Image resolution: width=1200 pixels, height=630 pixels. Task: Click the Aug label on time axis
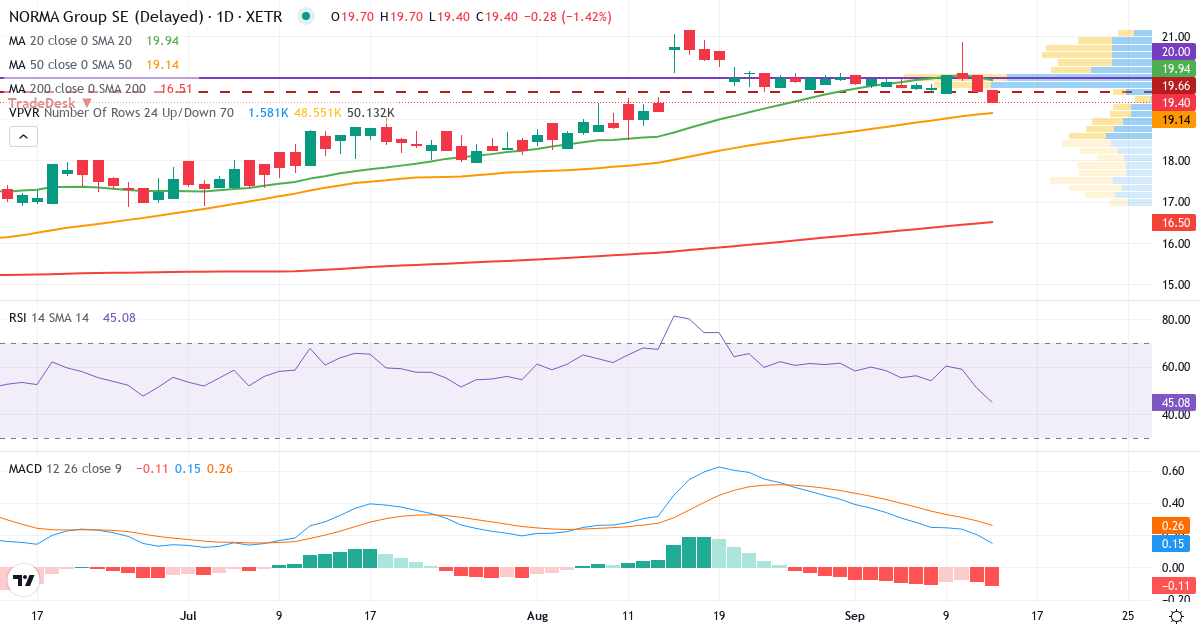click(538, 616)
